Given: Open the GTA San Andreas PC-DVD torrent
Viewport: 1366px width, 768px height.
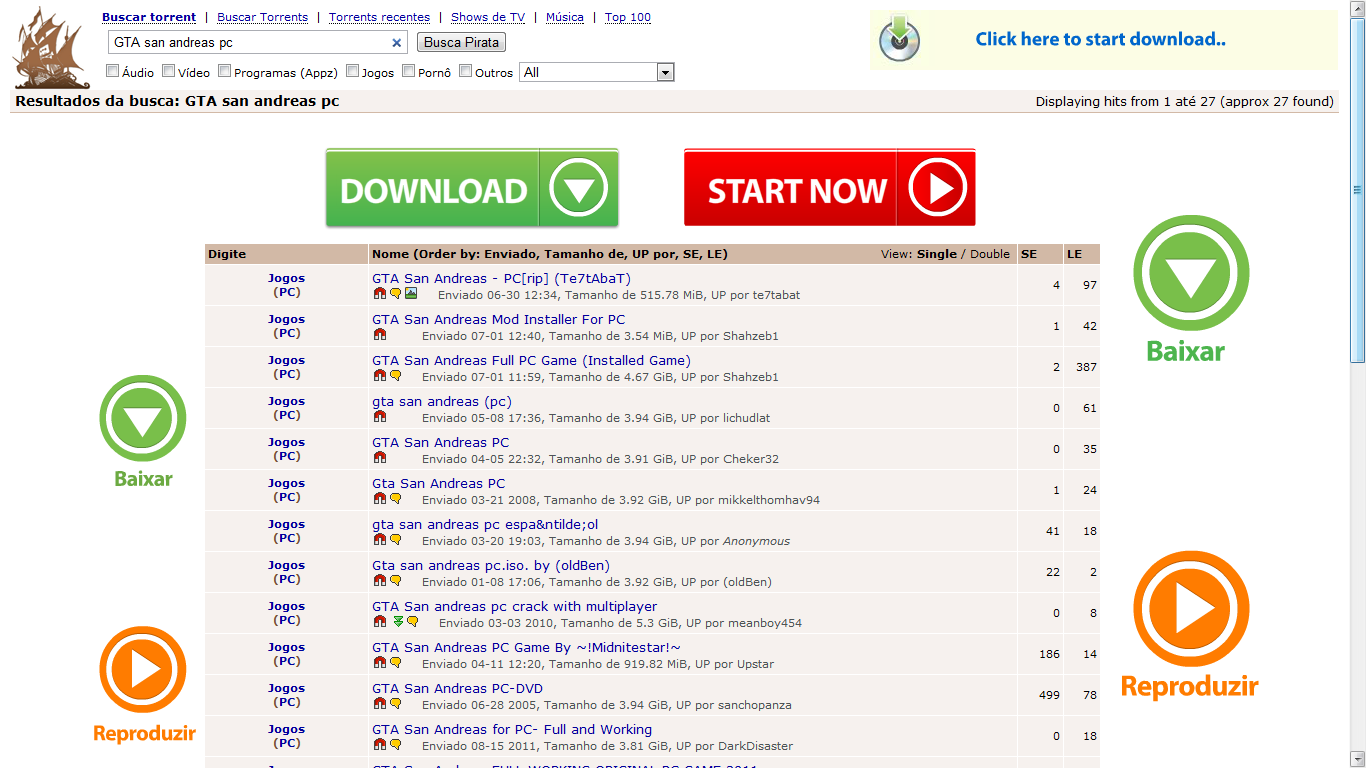Looking at the screenshot, I should (457, 689).
